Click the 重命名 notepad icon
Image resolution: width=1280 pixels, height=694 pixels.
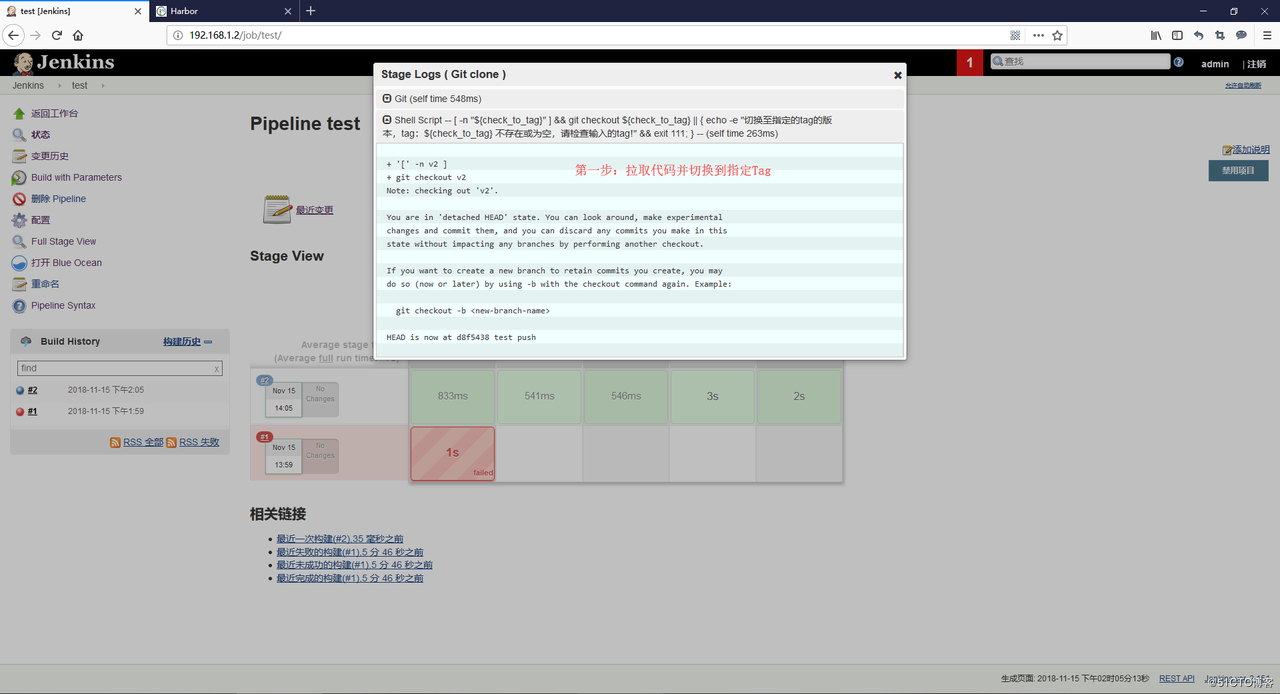point(19,284)
